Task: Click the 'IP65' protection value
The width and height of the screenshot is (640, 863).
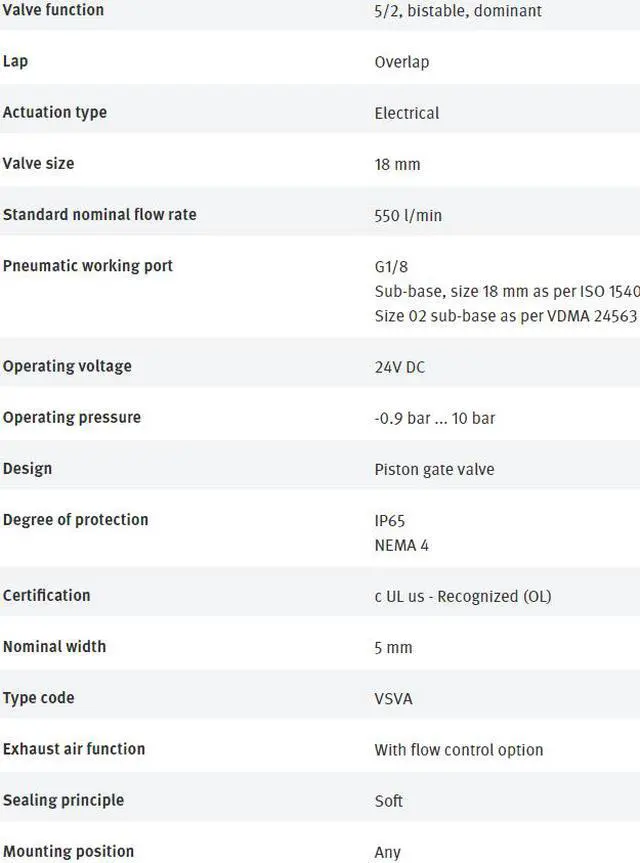Action: coord(389,521)
